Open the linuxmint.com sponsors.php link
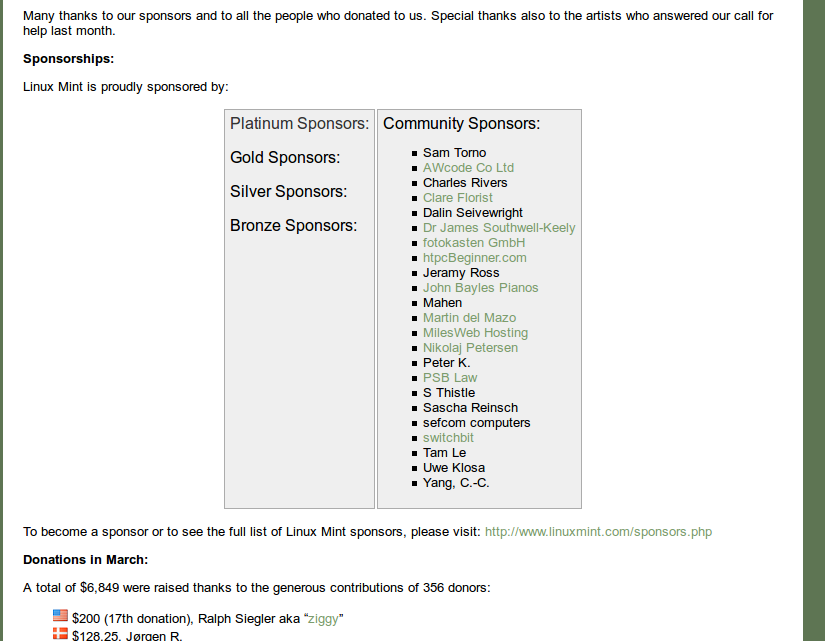 598,532
